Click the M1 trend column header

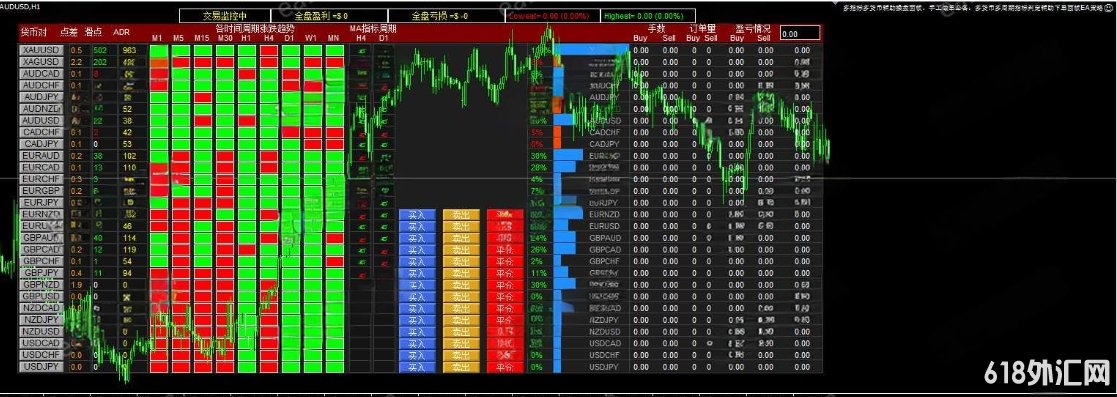tap(157, 38)
